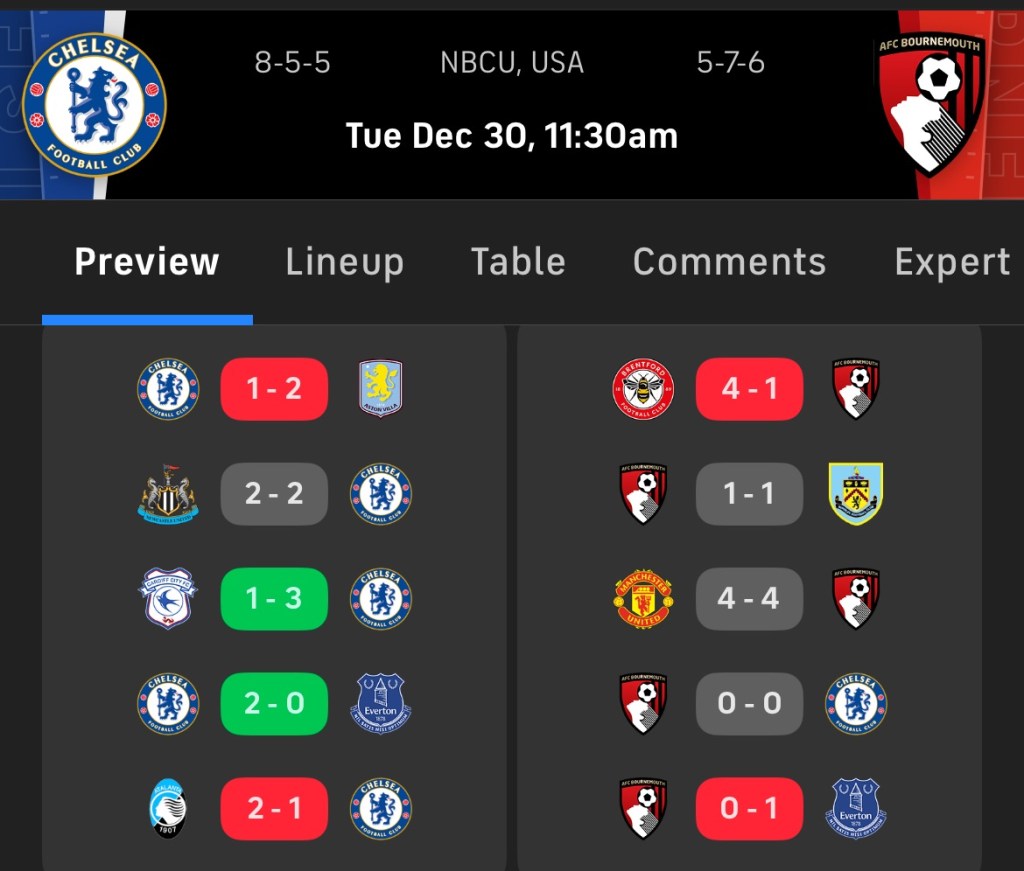The image size is (1024, 871).
Task: Open the Atalanta team crest
Action: coord(168,808)
